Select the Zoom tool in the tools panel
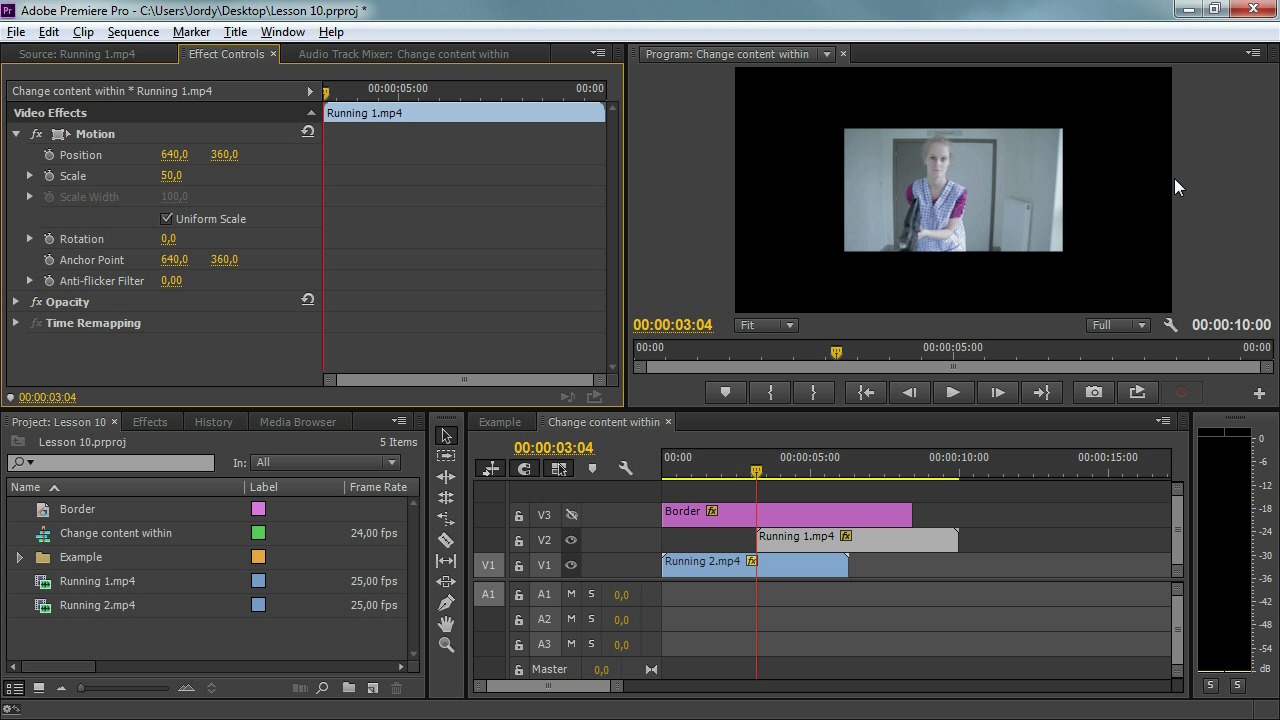This screenshot has width=1280, height=720. (446, 645)
